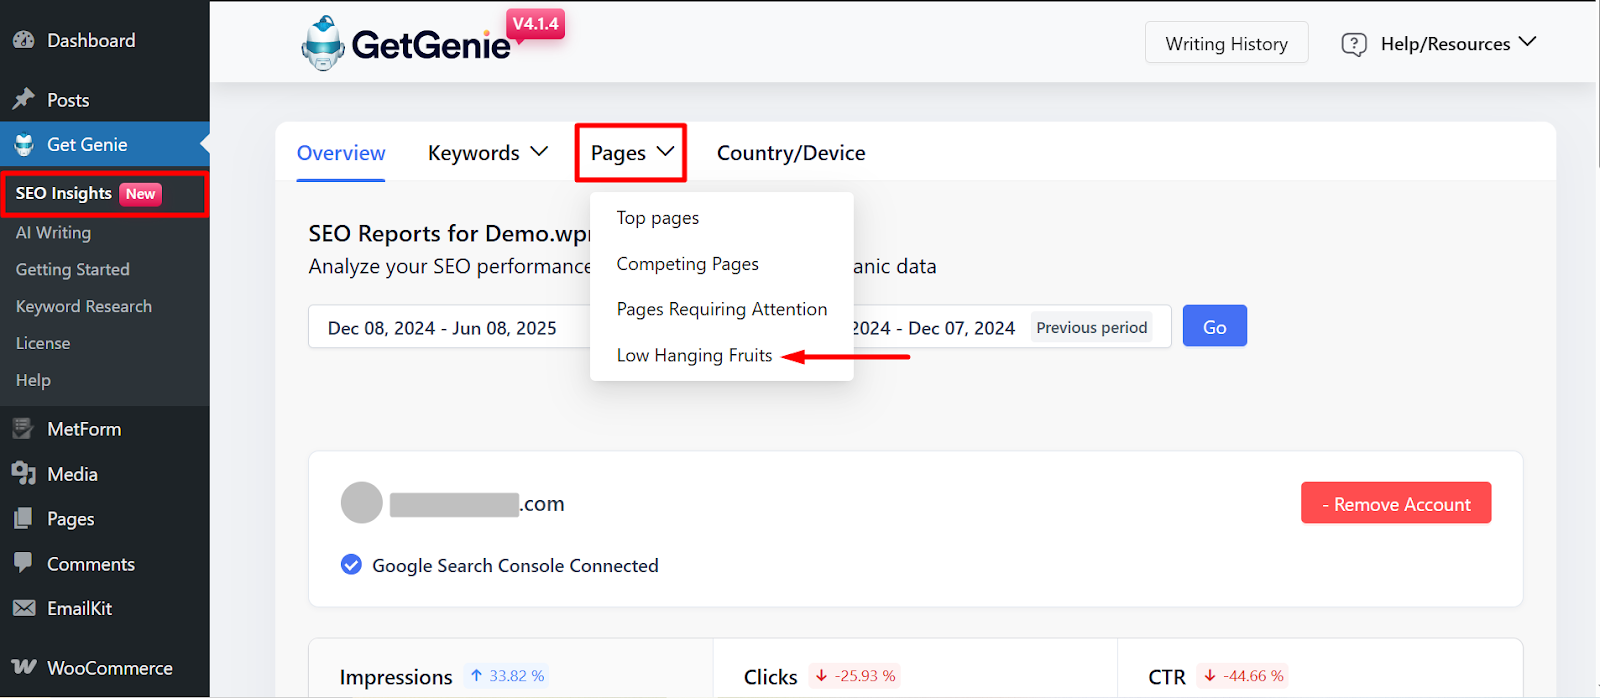Open the Dashboard icon in sidebar
Screen dimensions: 1600x698
pyautogui.click(x=23, y=40)
